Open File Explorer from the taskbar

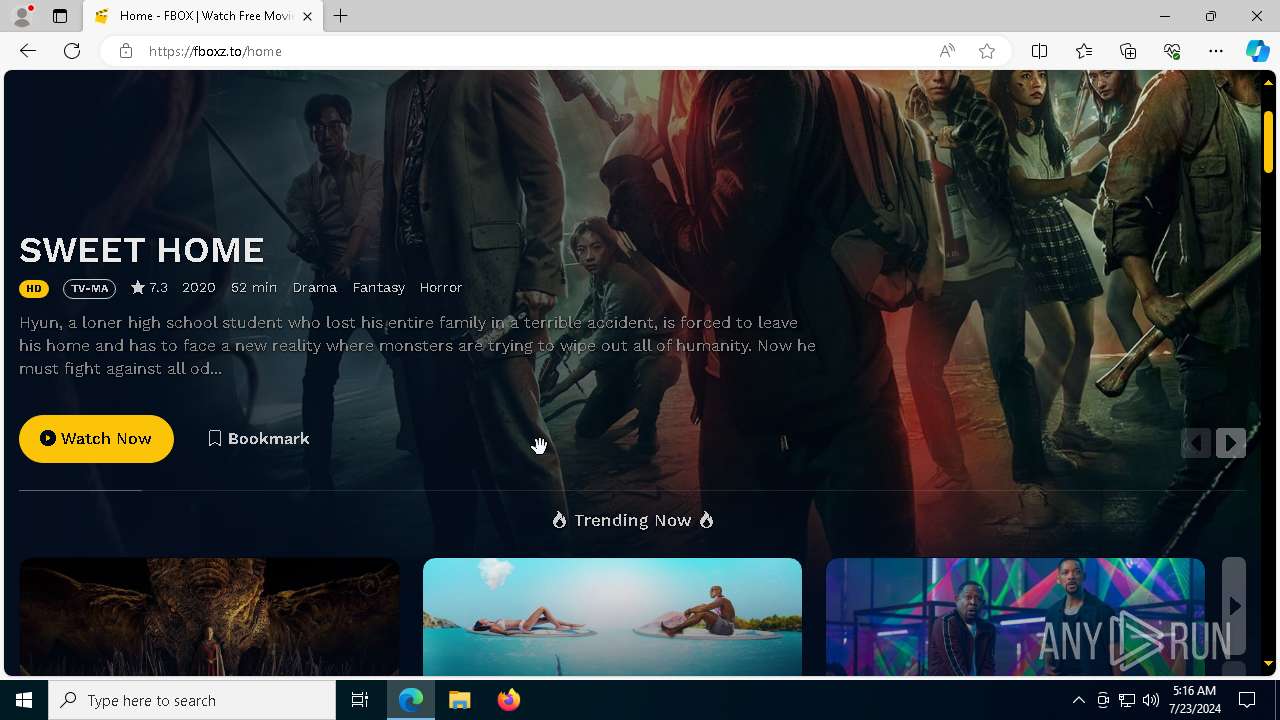coord(460,700)
